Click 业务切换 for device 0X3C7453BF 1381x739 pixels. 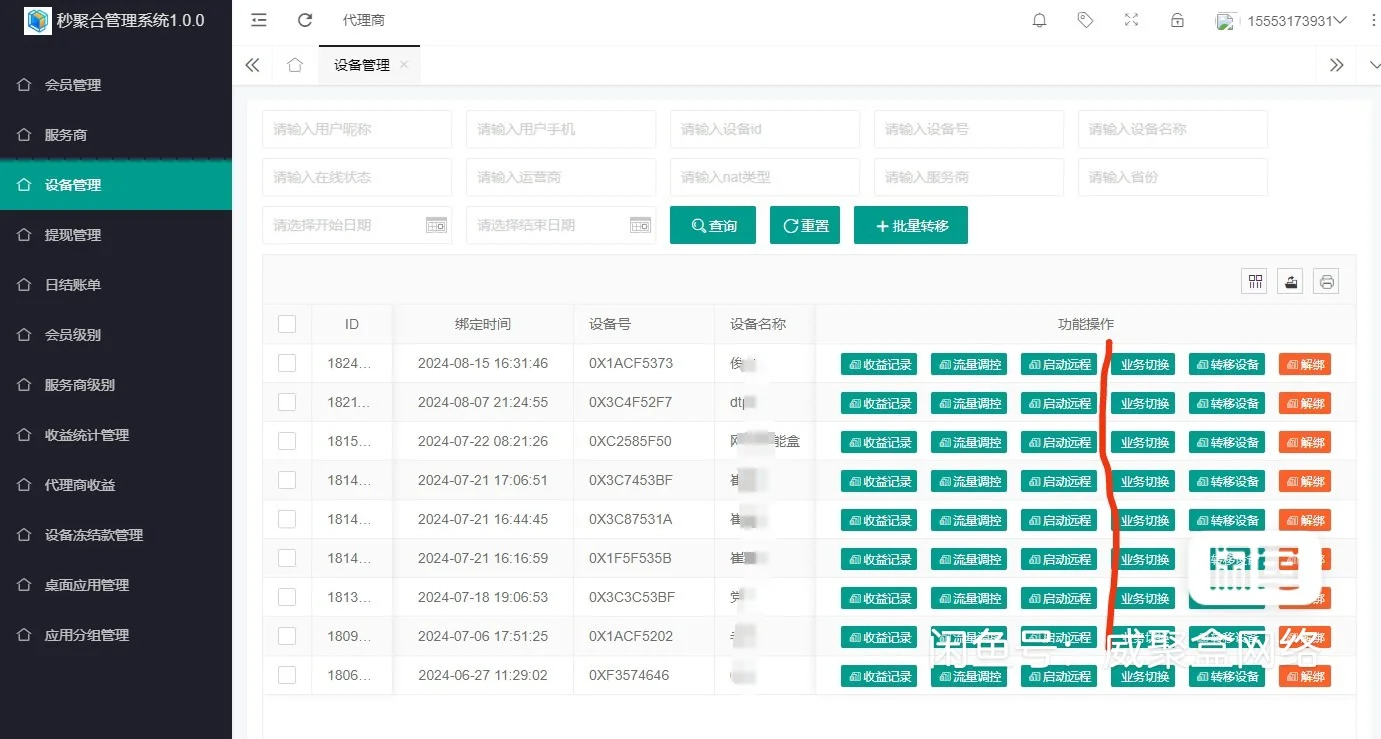[x=1143, y=481]
